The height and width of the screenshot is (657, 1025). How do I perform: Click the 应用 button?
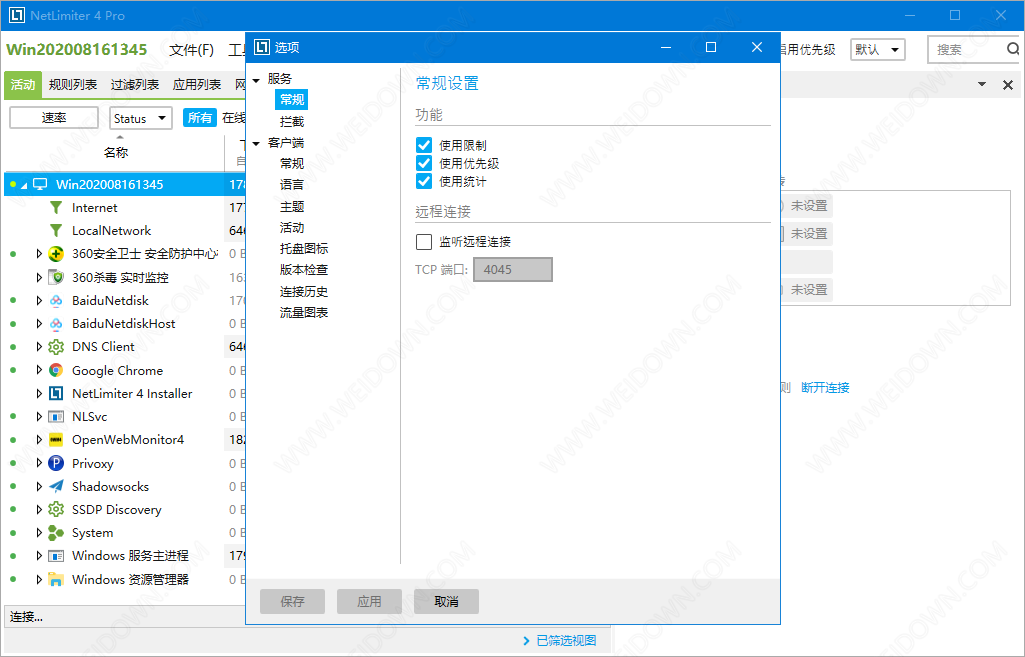pos(369,601)
